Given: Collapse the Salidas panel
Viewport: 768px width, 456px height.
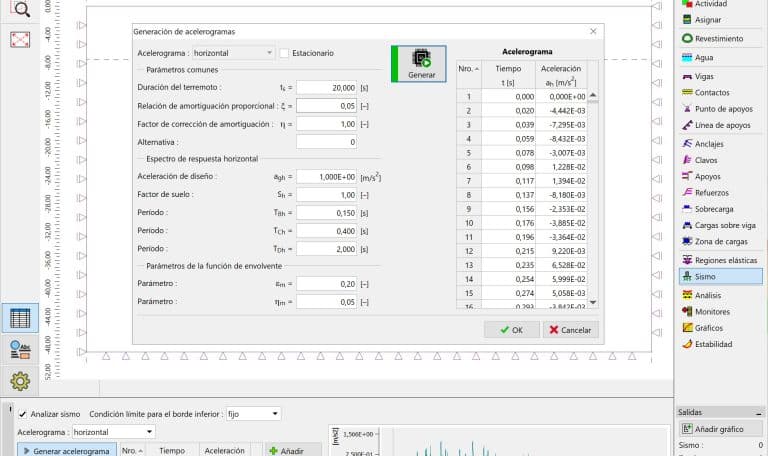Looking at the screenshot, I should click(759, 413).
